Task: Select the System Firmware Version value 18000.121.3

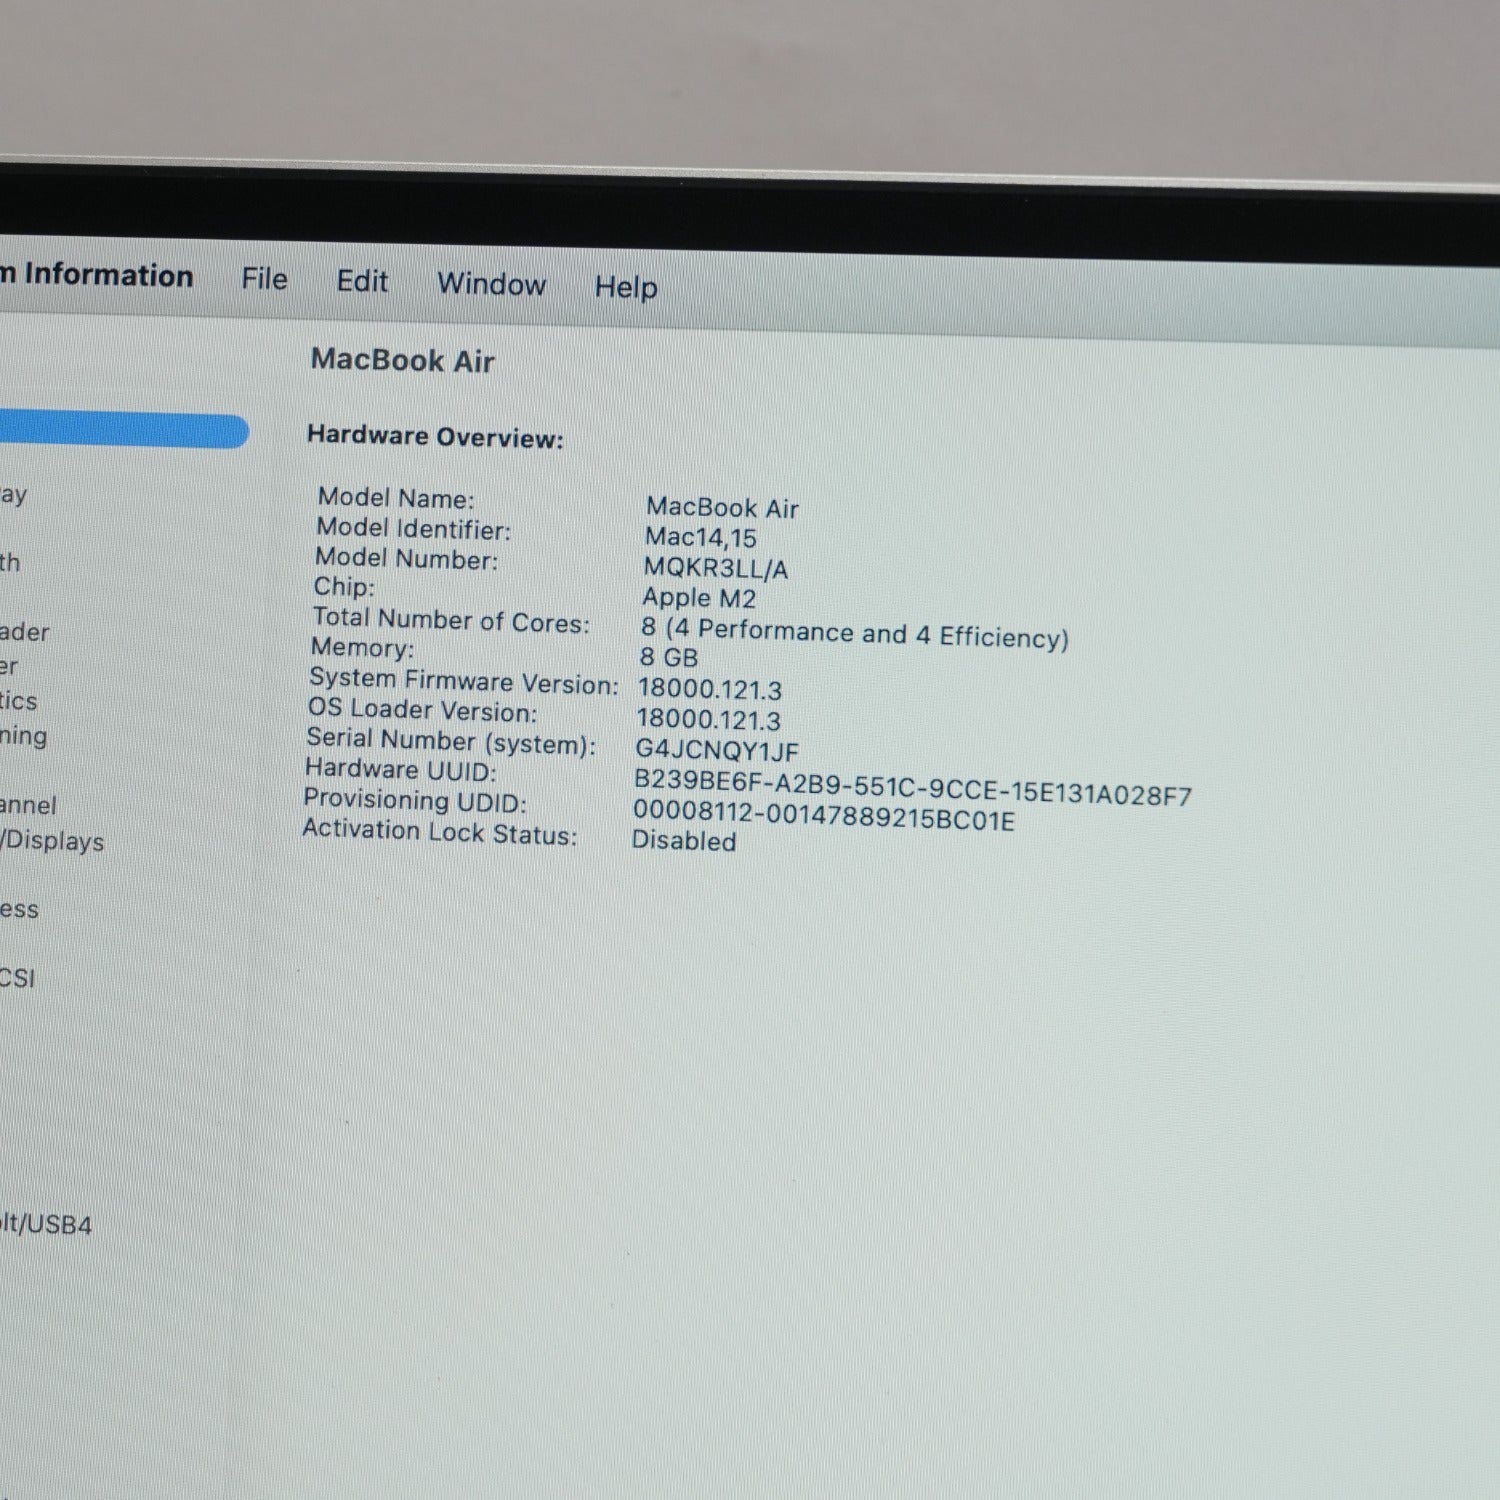Action: tap(710, 689)
